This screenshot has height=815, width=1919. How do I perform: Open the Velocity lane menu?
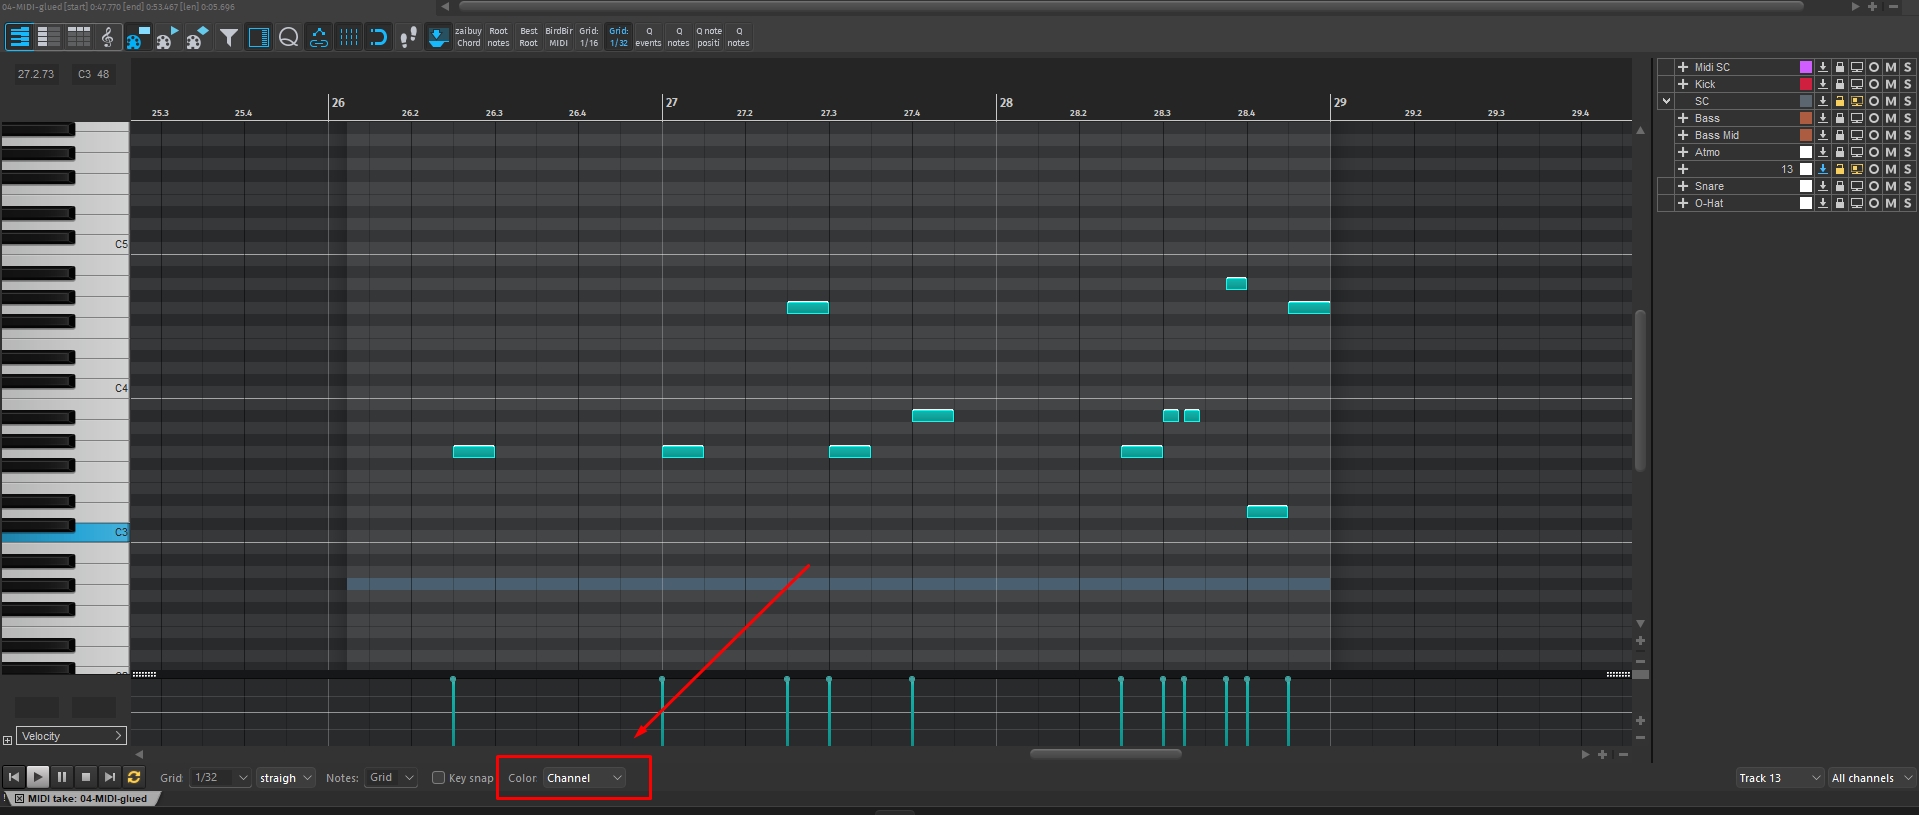(72, 736)
